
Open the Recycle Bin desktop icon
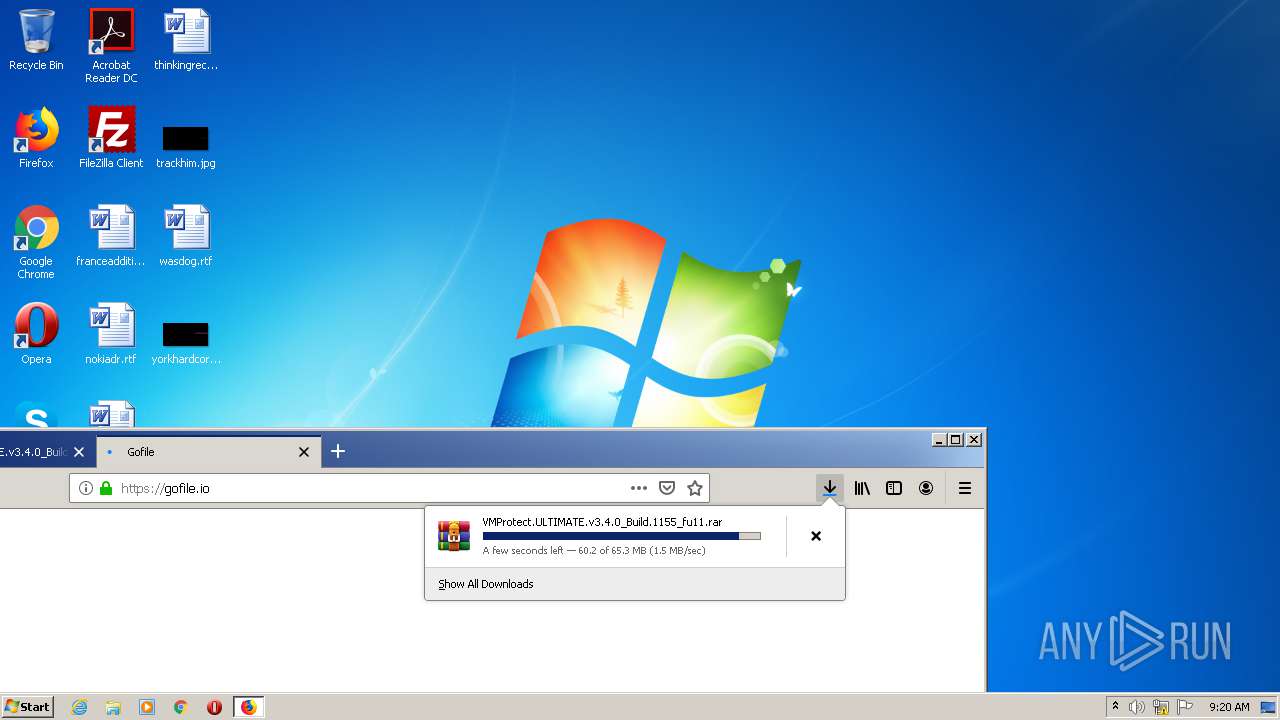click(x=36, y=40)
